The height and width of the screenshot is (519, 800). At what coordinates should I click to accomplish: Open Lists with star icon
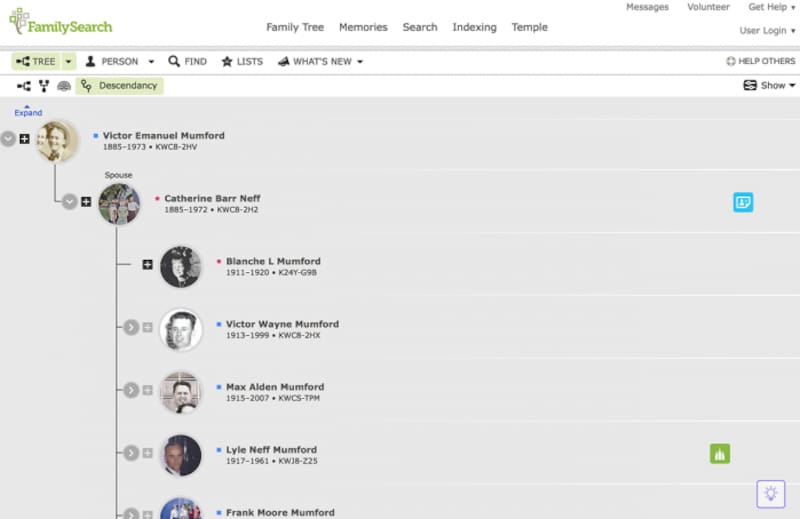click(242, 61)
